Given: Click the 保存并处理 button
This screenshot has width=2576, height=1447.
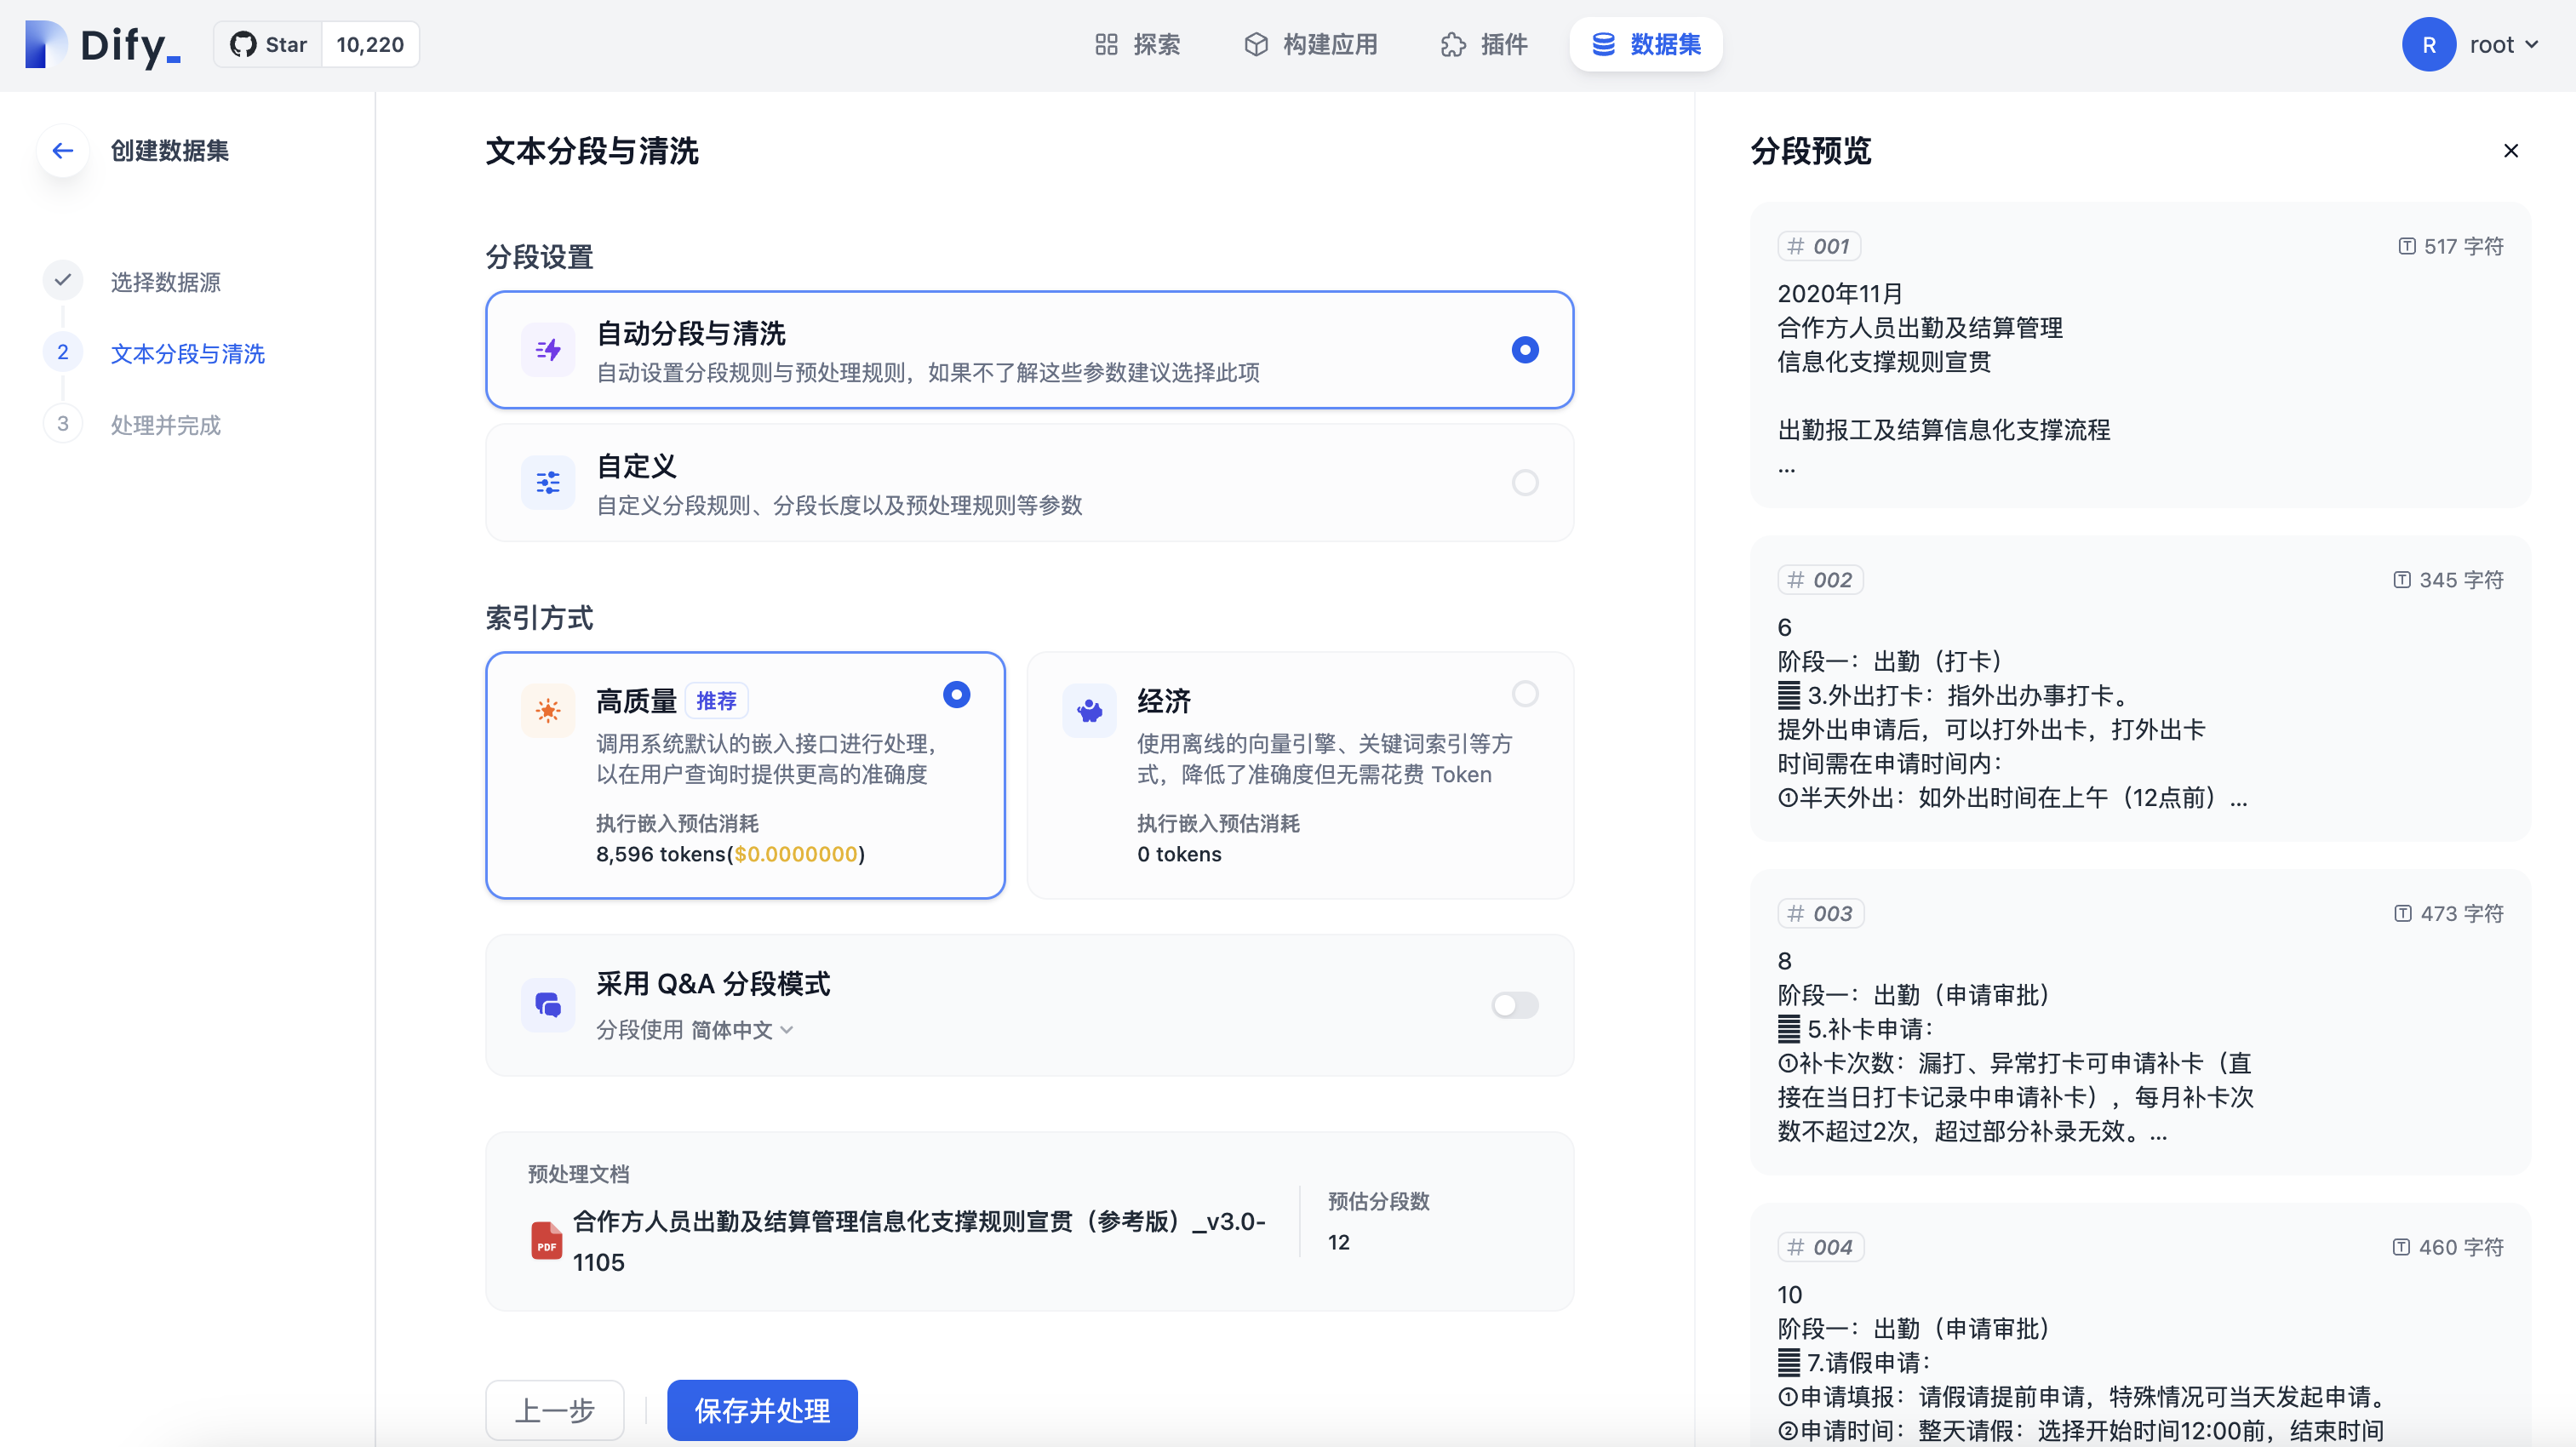Looking at the screenshot, I should click(x=762, y=1410).
